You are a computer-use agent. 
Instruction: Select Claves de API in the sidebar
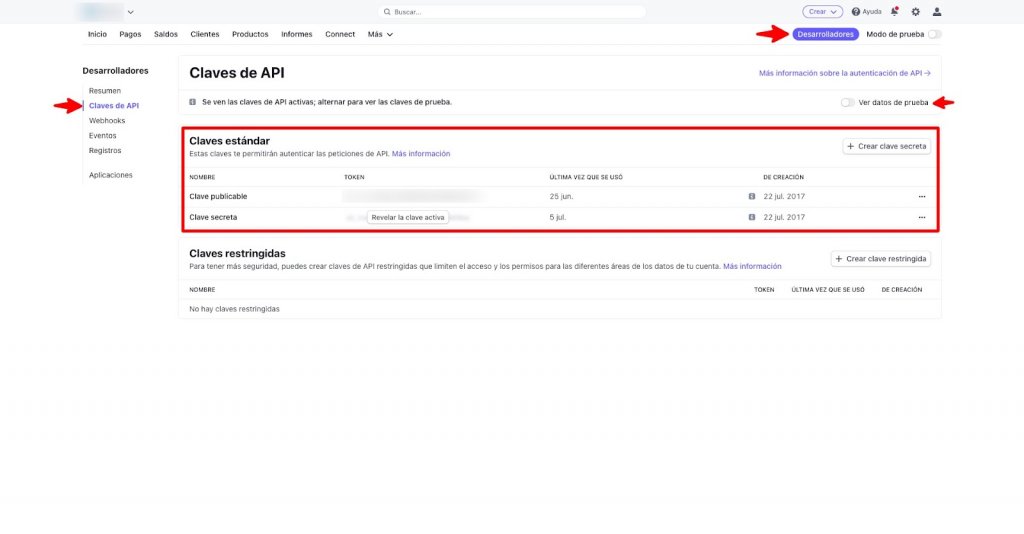click(x=114, y=106)
